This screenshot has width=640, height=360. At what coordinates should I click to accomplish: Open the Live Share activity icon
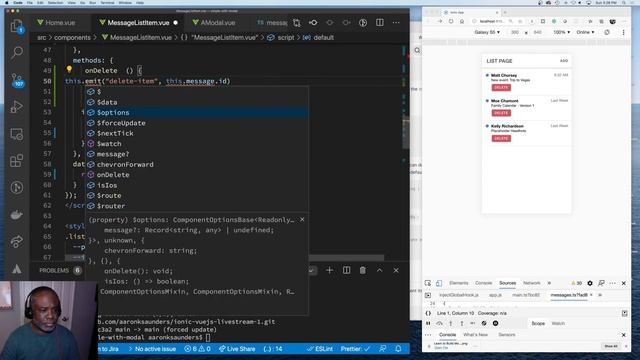click(x=16, y=242)
